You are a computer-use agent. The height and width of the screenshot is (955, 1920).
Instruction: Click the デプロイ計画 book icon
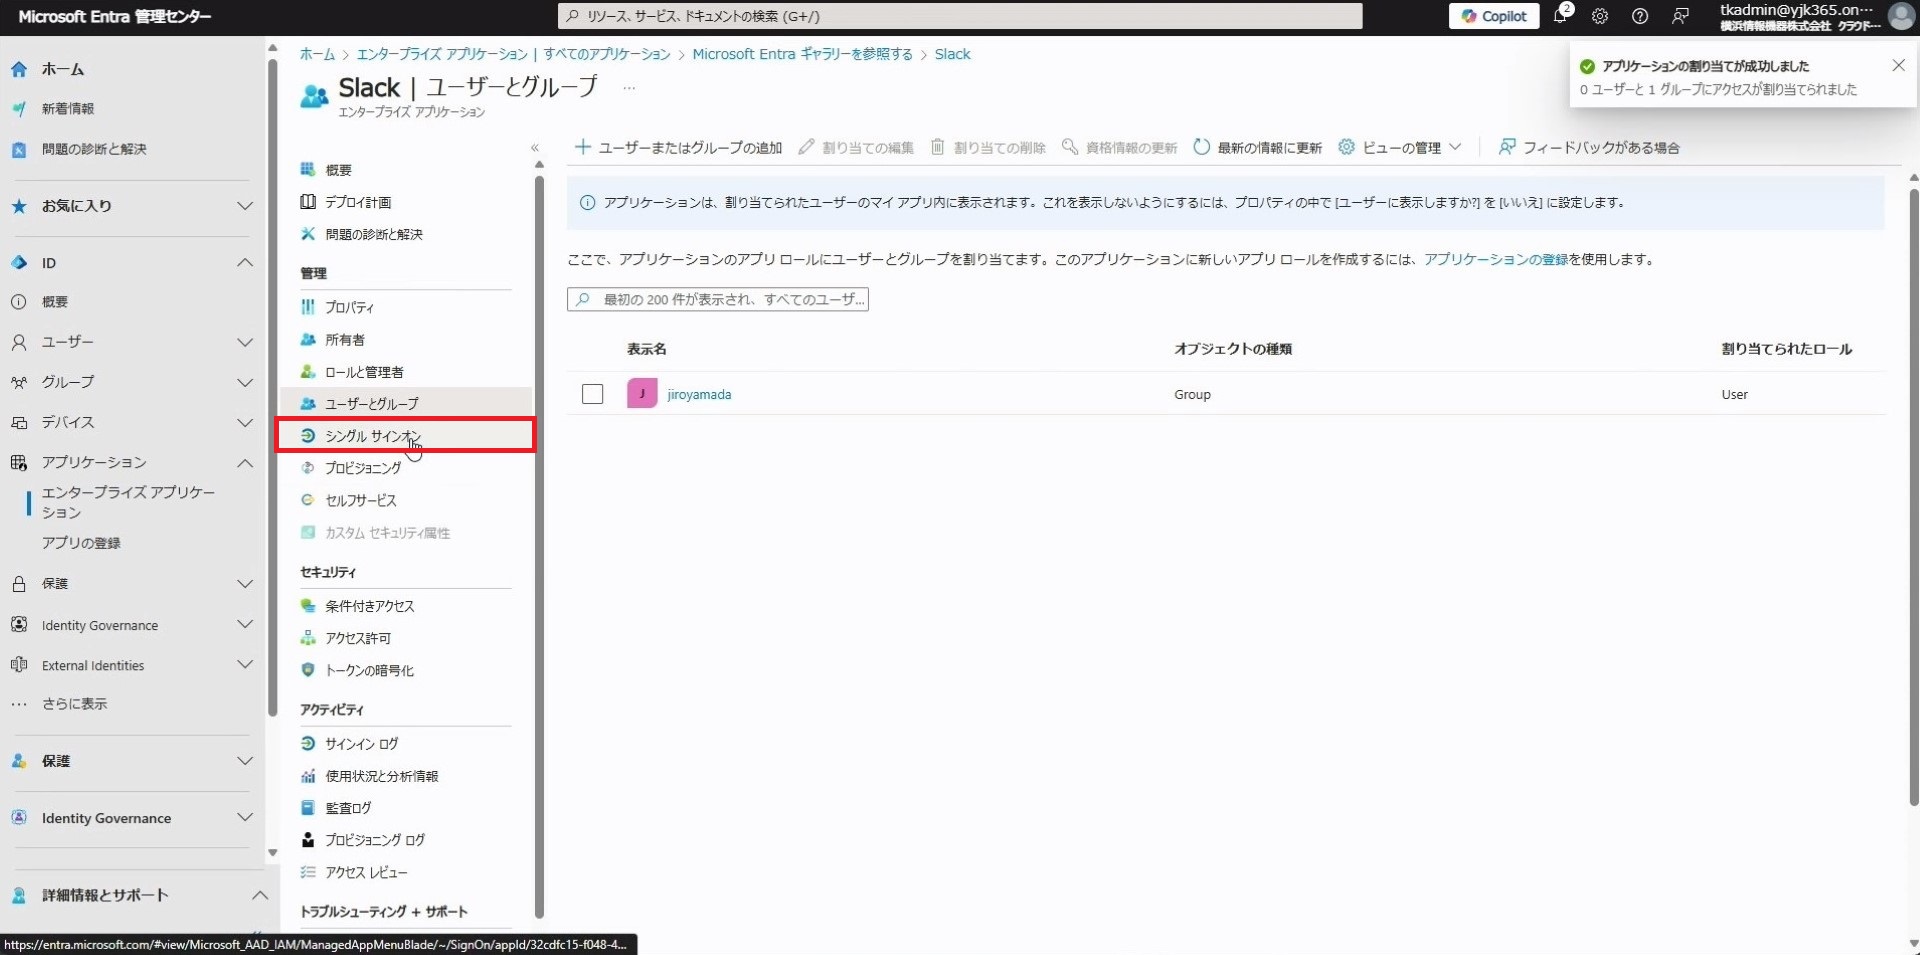point(308,202)
